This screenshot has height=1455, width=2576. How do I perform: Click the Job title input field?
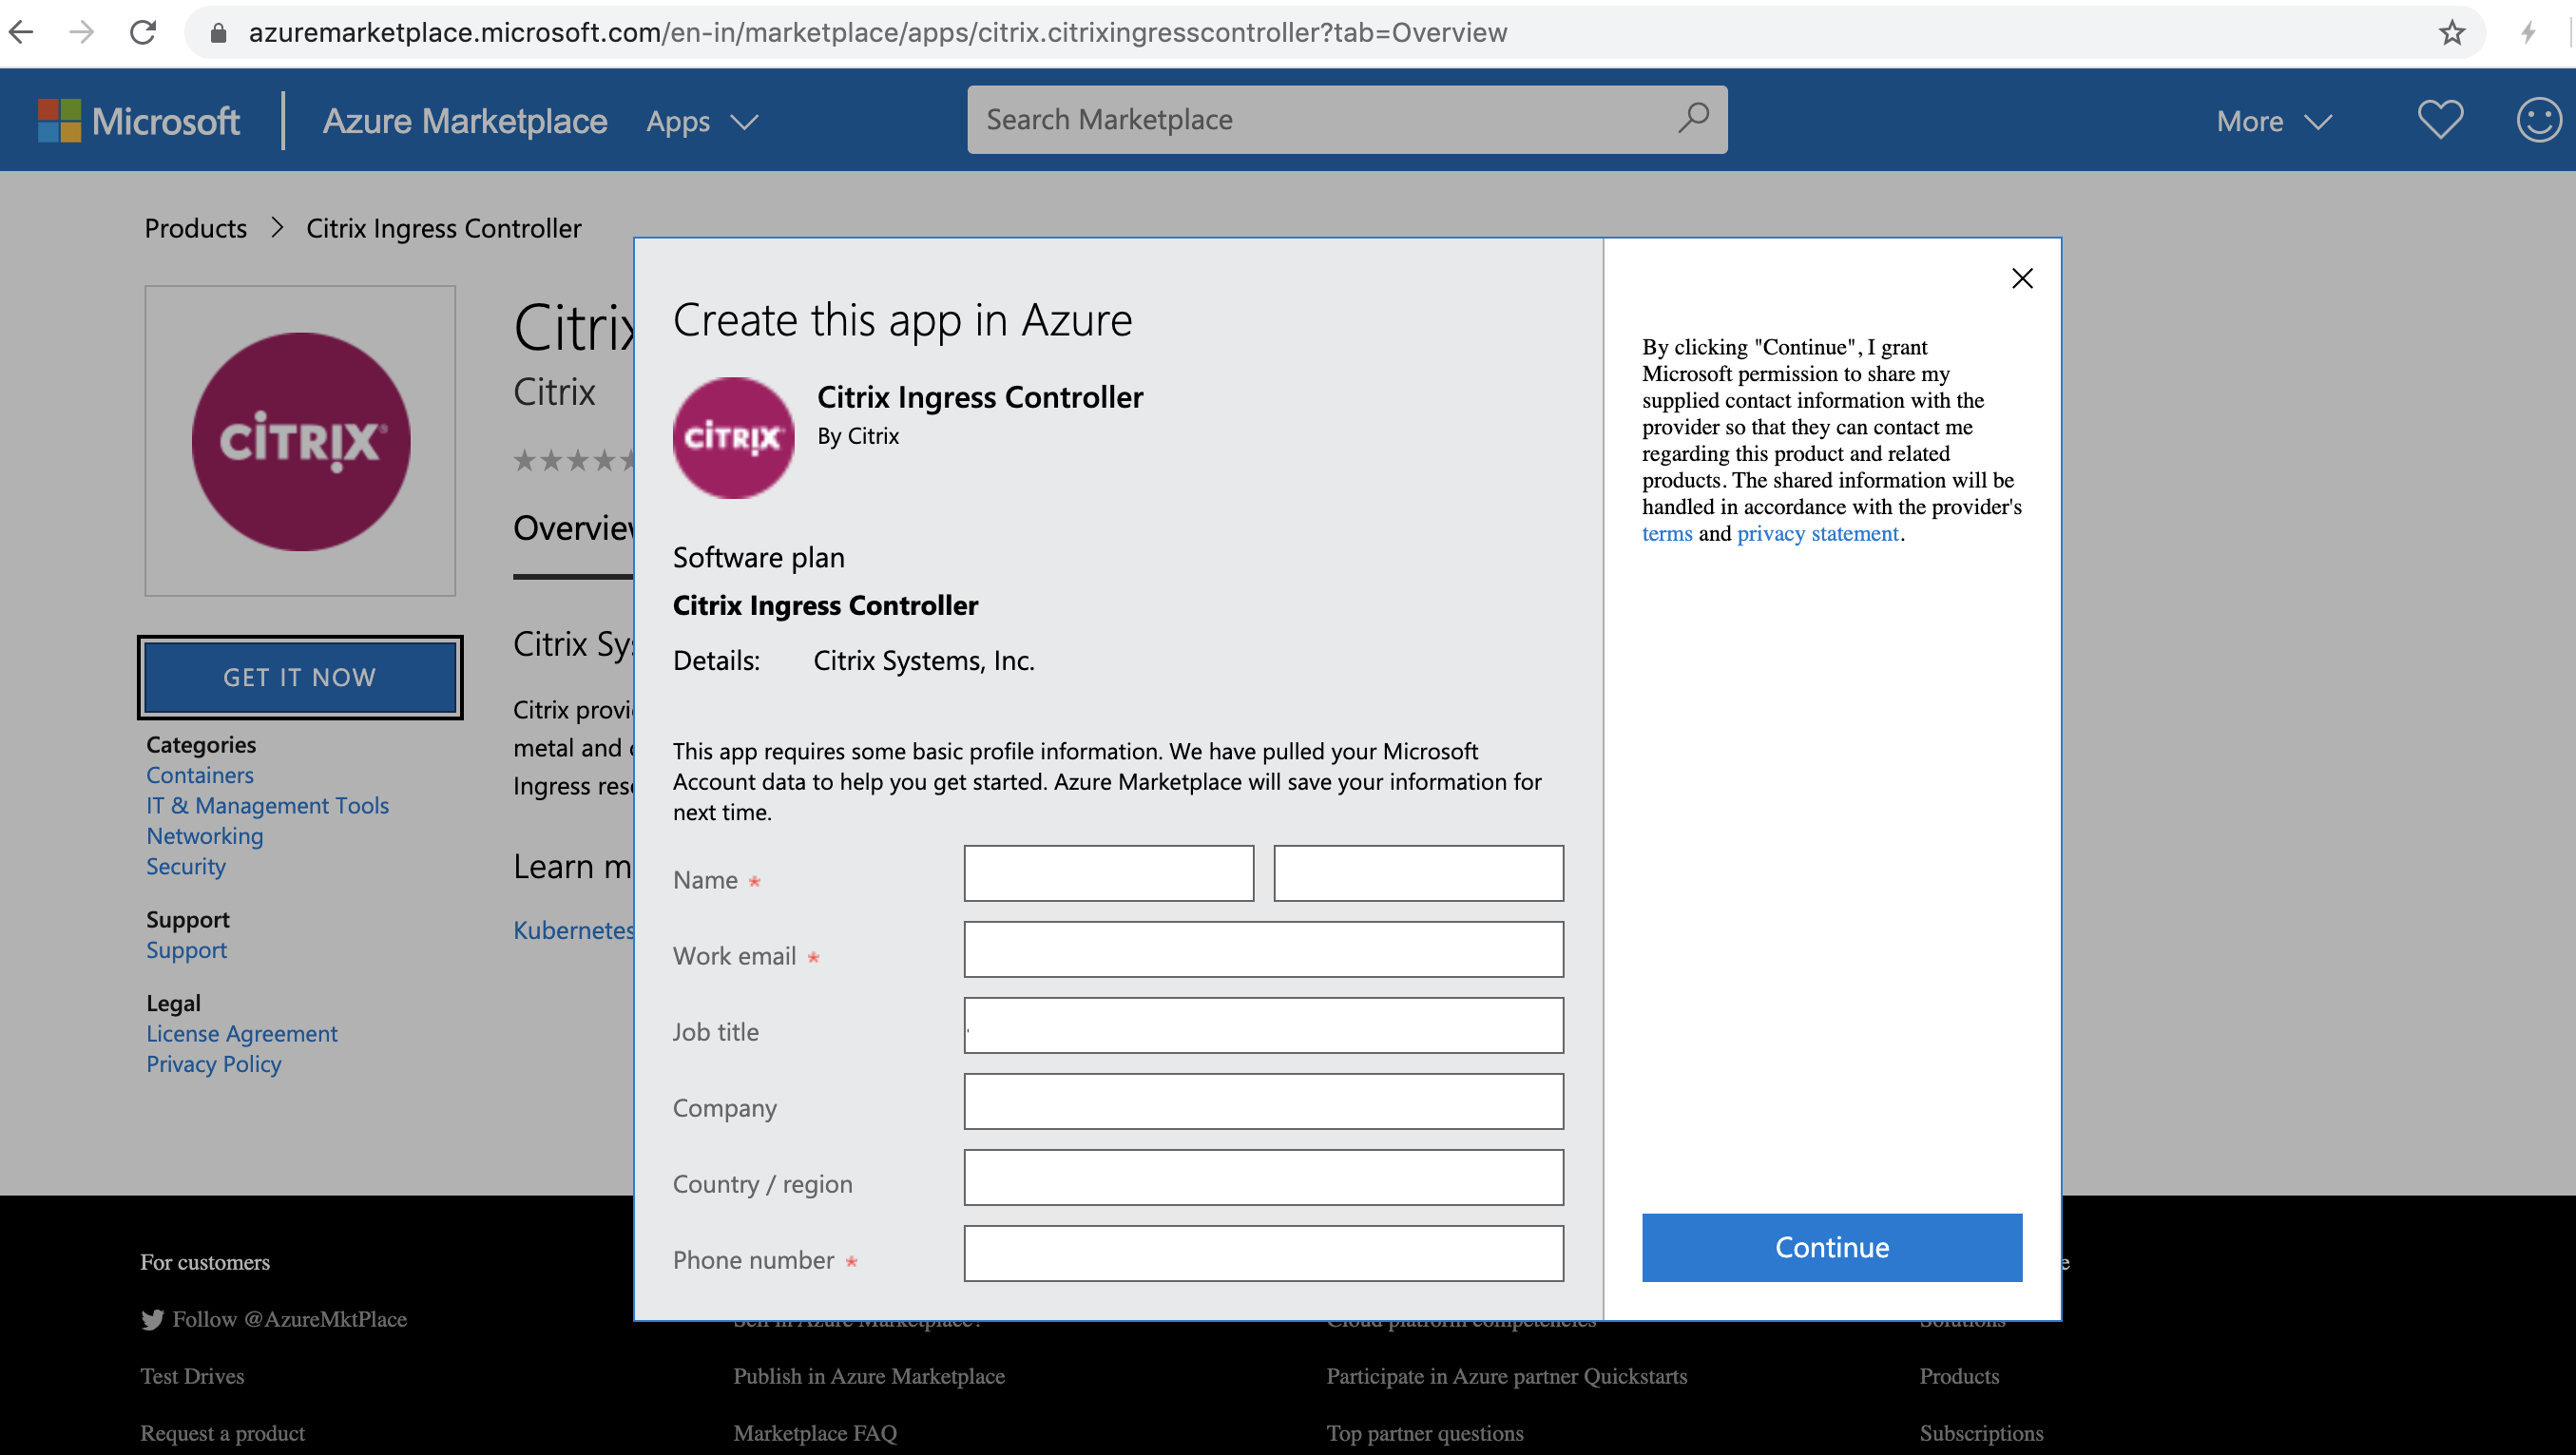[x=1264, y=1025]
